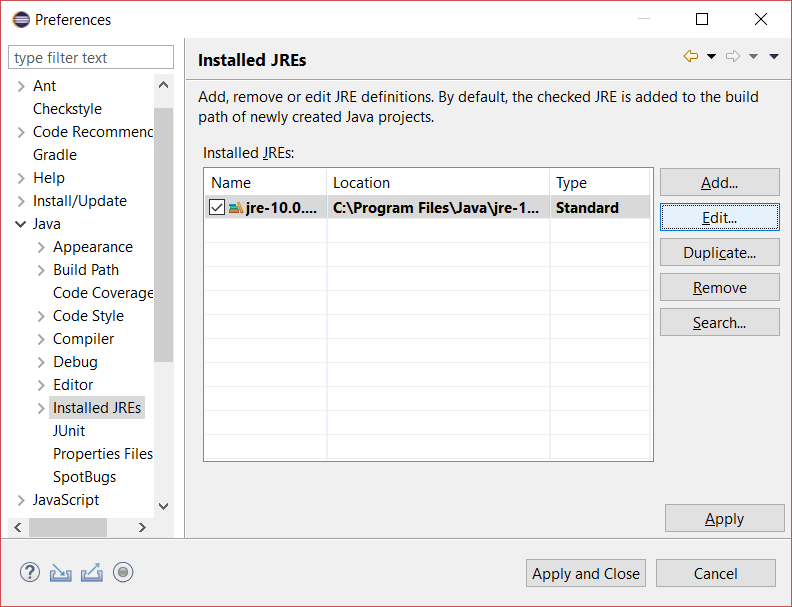Viewport: 792px width, 607px height.
Task: Open the preferences view menu dropdown arrow
Action: pyautogui.click(x=774, y=57)
